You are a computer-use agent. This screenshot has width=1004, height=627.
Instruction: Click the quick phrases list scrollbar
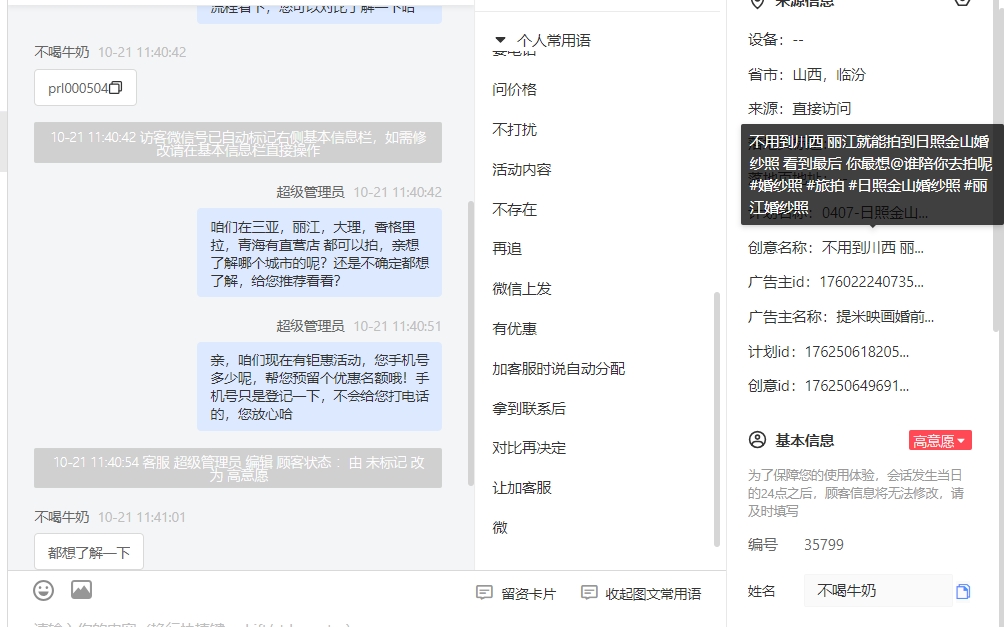717,419
